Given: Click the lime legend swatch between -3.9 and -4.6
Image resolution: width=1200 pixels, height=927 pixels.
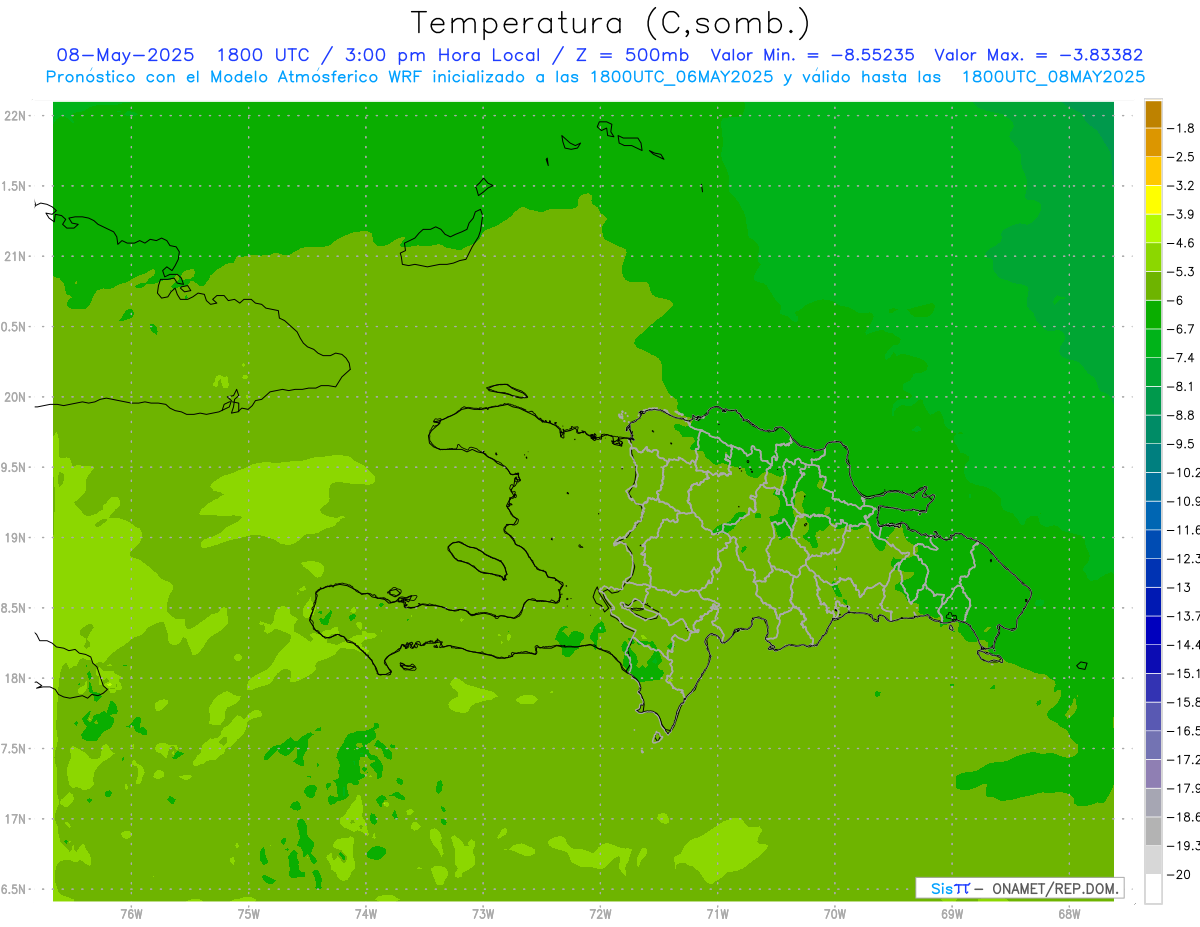Looking at the screenshot, I should 1153,229.
